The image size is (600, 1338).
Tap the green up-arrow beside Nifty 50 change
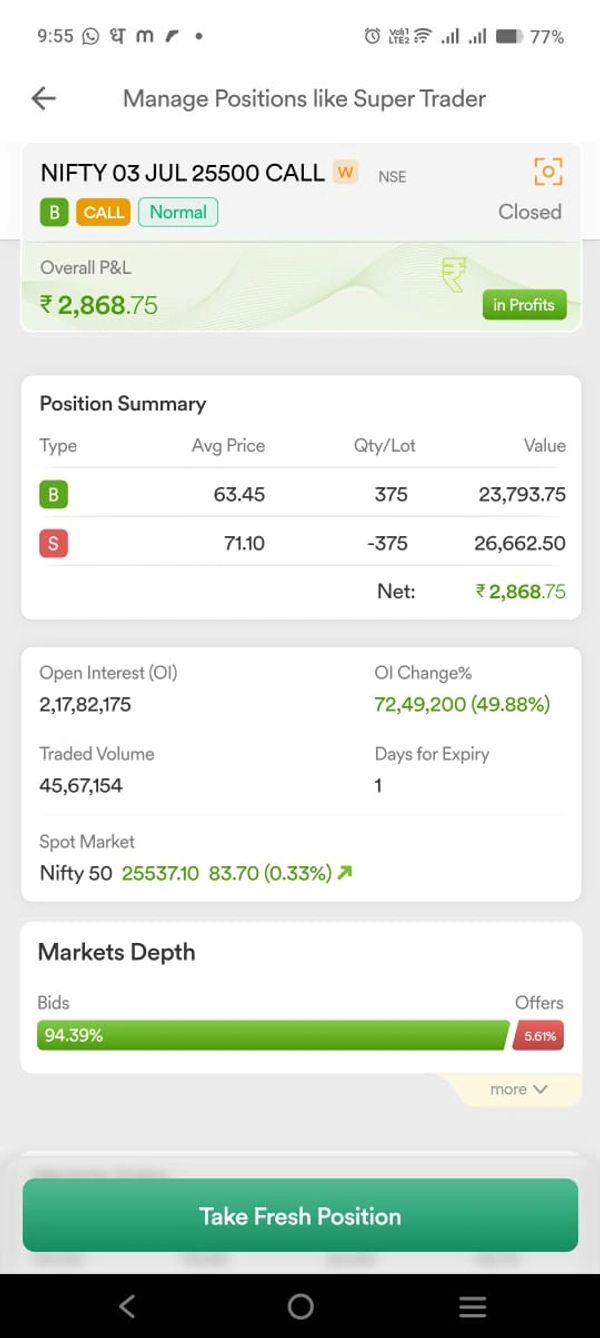tap(345, 873)
